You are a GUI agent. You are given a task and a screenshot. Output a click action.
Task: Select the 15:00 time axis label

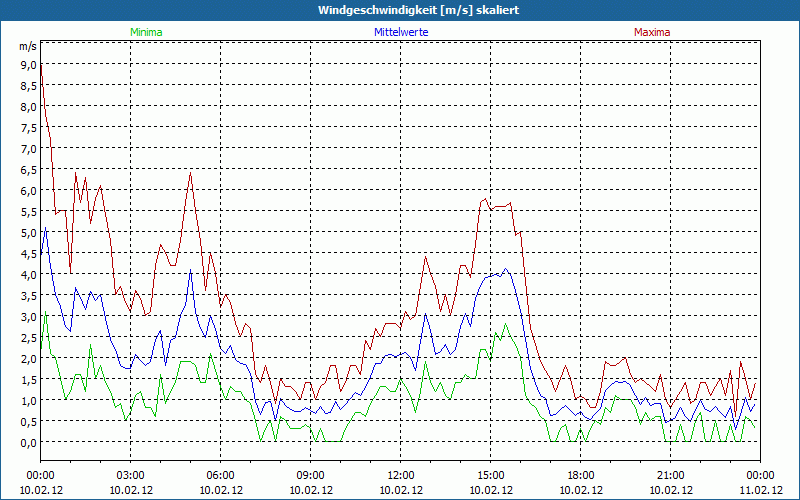[491, 475]
